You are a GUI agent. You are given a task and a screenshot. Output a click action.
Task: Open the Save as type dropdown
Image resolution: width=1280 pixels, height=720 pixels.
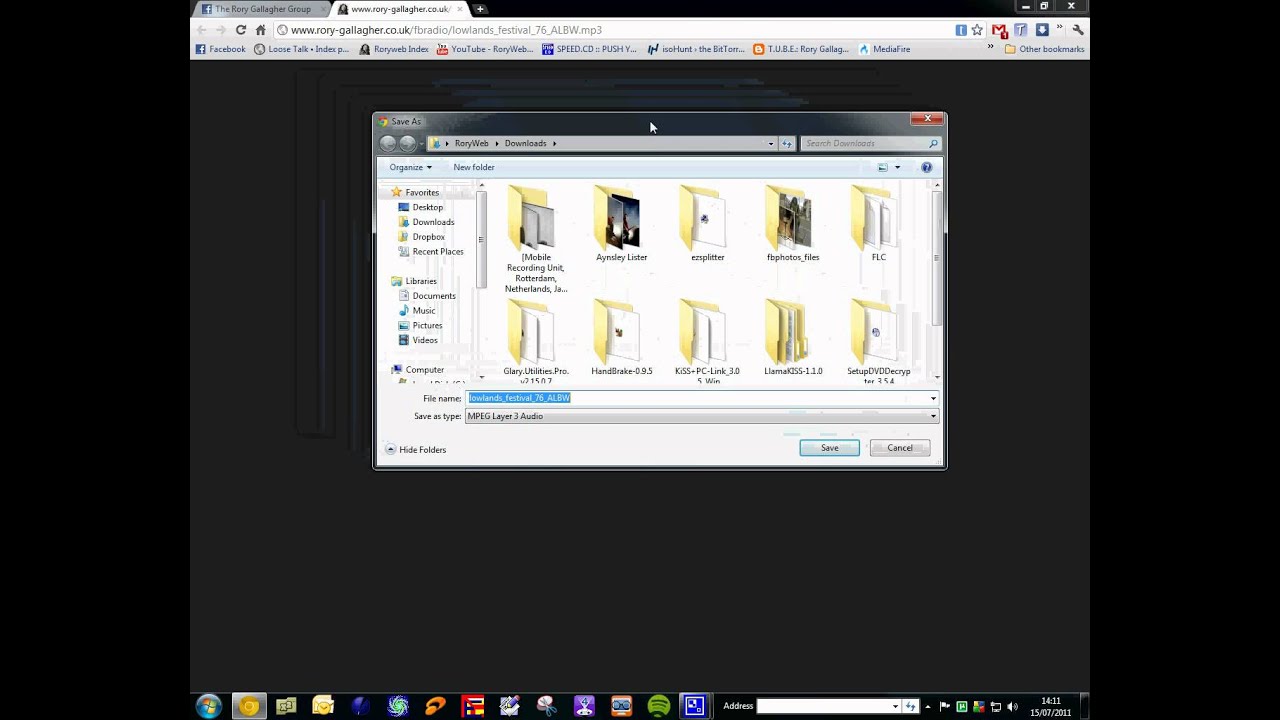pyautogui.click(x=933, y=416)
